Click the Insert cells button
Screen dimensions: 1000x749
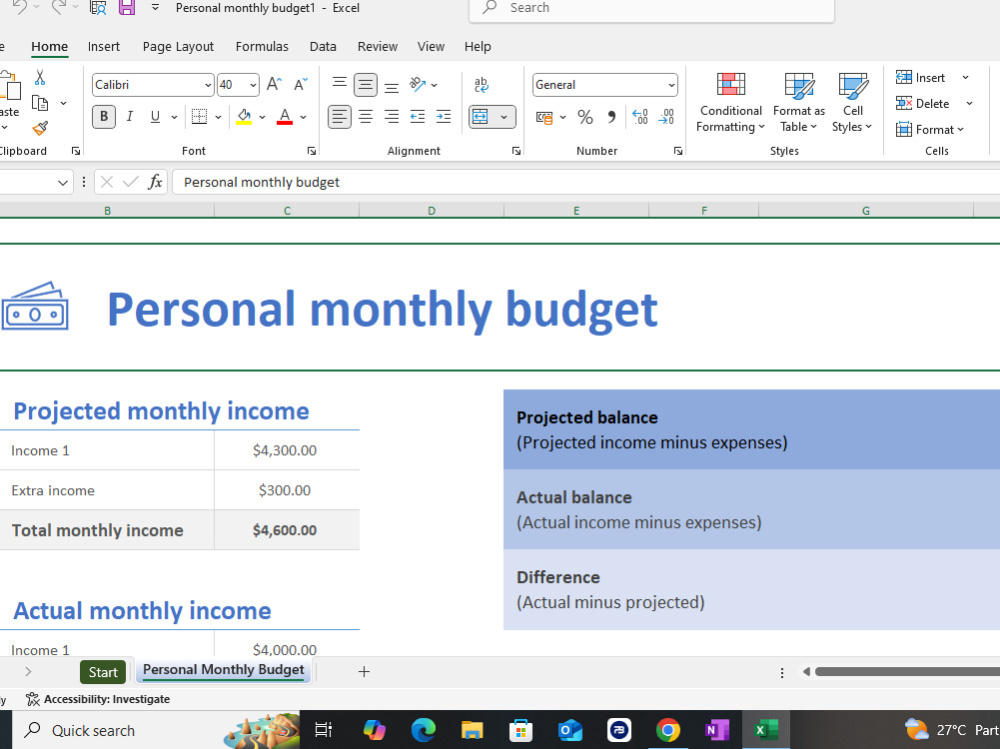click(x=920, y=78)
